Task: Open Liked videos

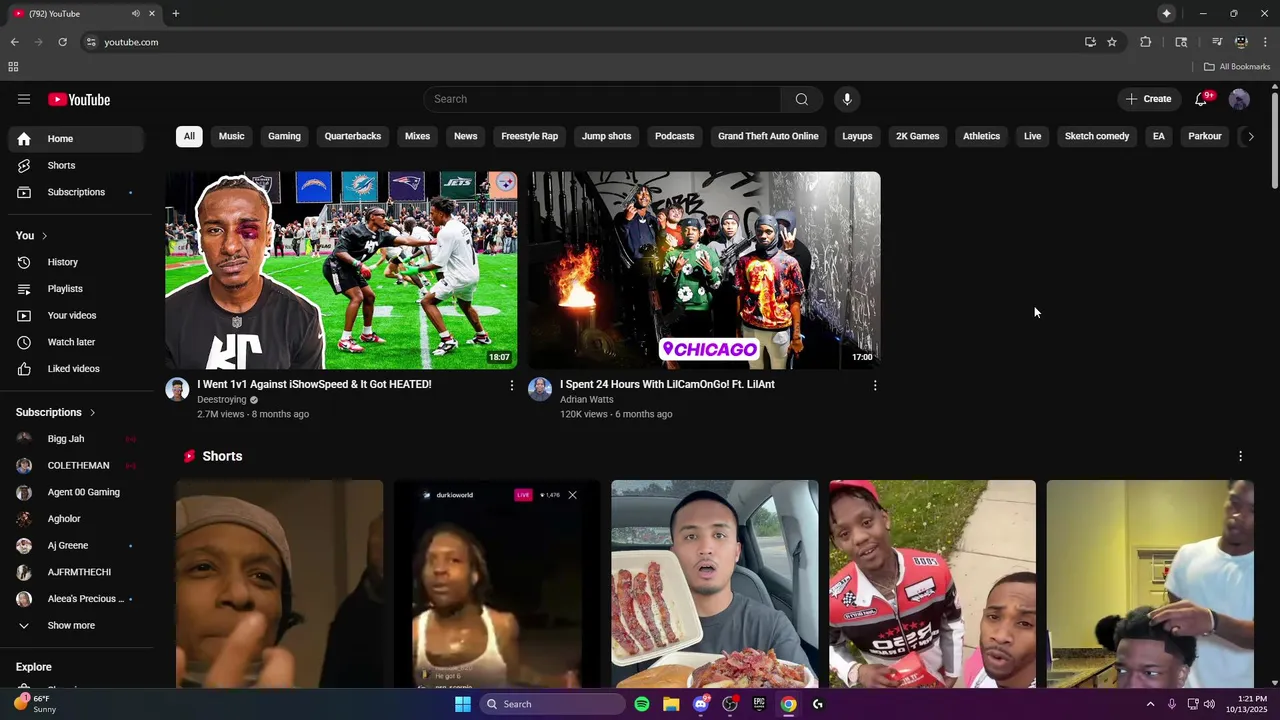Action: [x=76, y=369]
